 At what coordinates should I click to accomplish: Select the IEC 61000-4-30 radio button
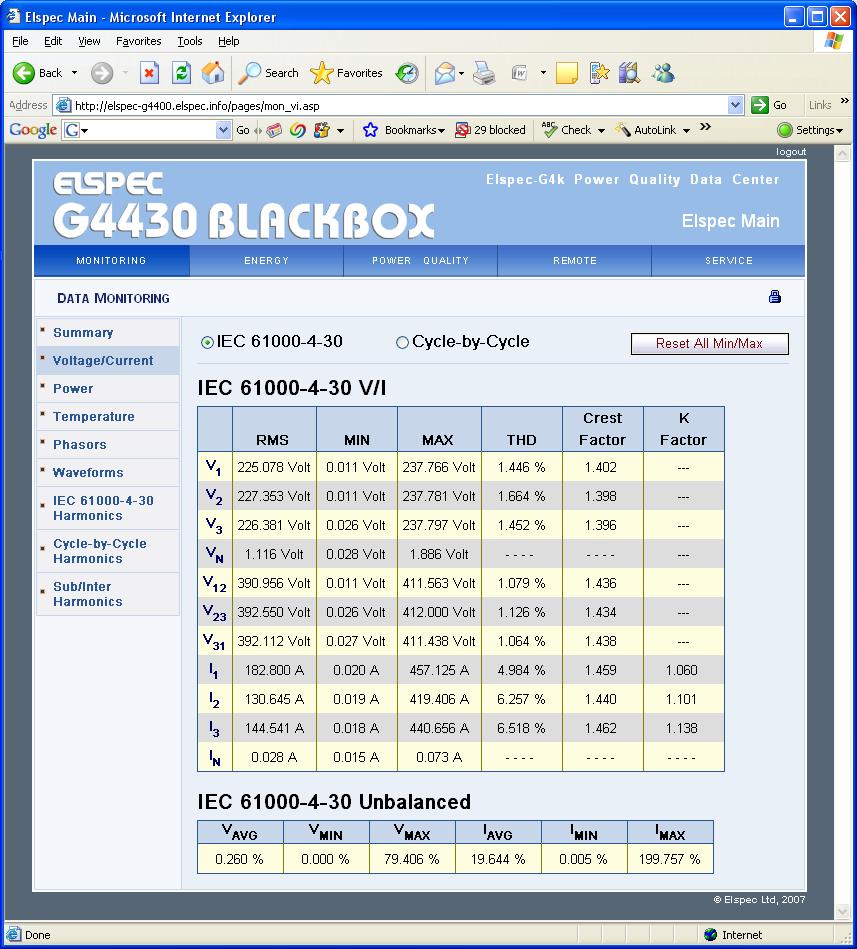pos(207,343)
